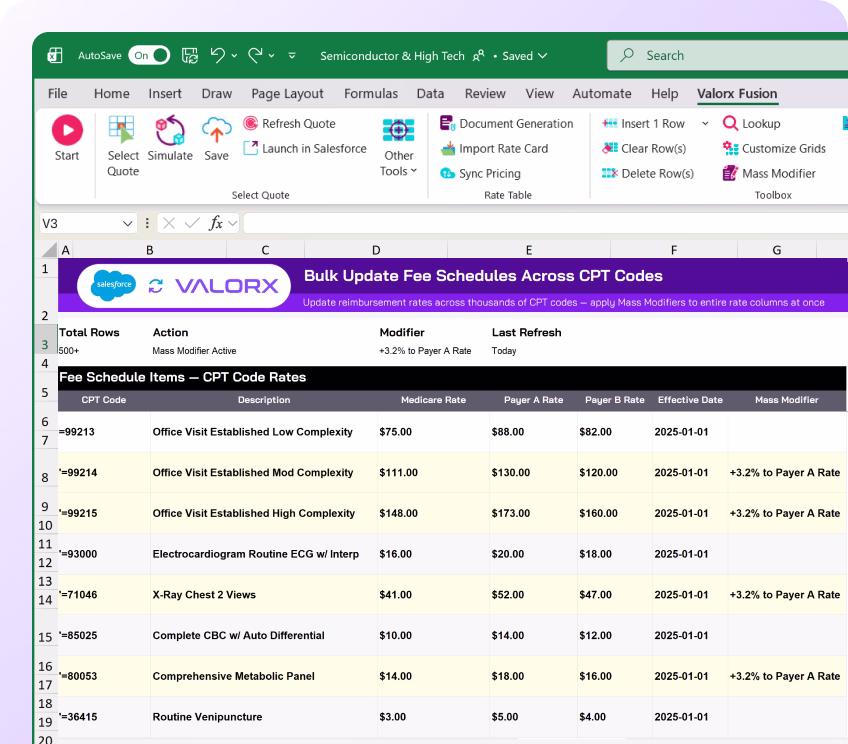Open the Help tab

click(664, 94)
